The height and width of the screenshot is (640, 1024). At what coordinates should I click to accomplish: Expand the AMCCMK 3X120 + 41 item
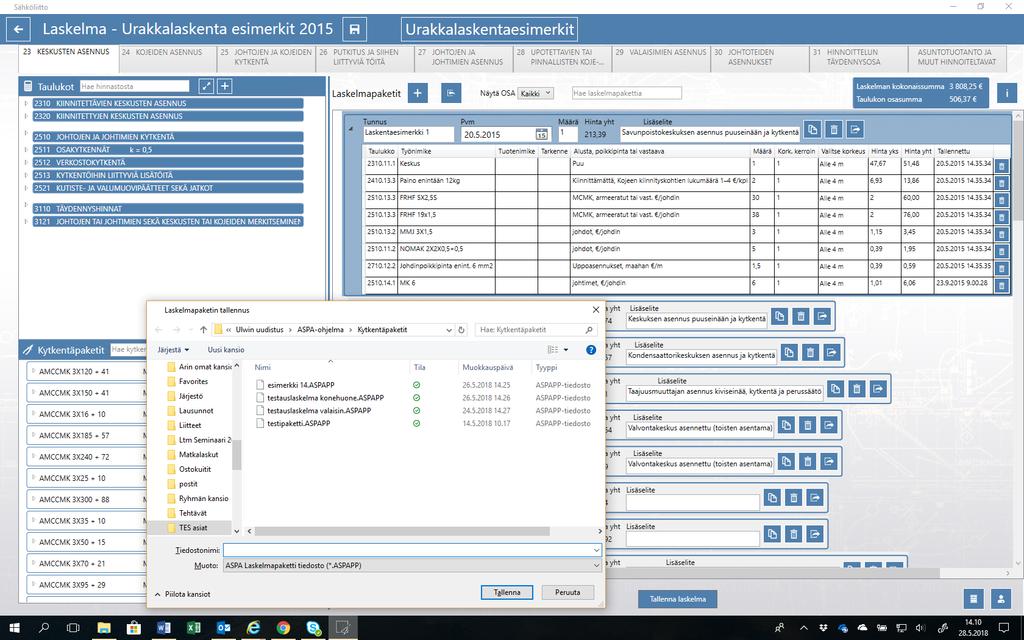pyautogui.click(x=33, y=371)
